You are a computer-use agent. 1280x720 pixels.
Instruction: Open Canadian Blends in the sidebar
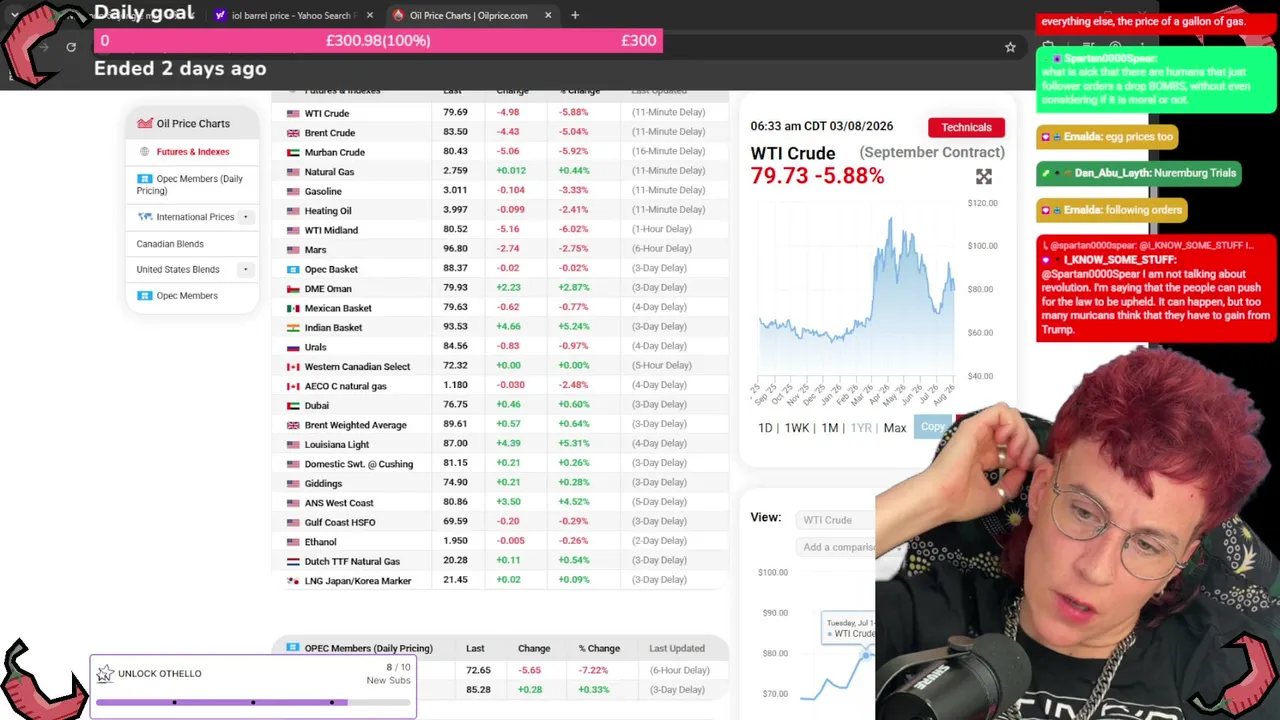pyautogui.click(x=170, y=244)
